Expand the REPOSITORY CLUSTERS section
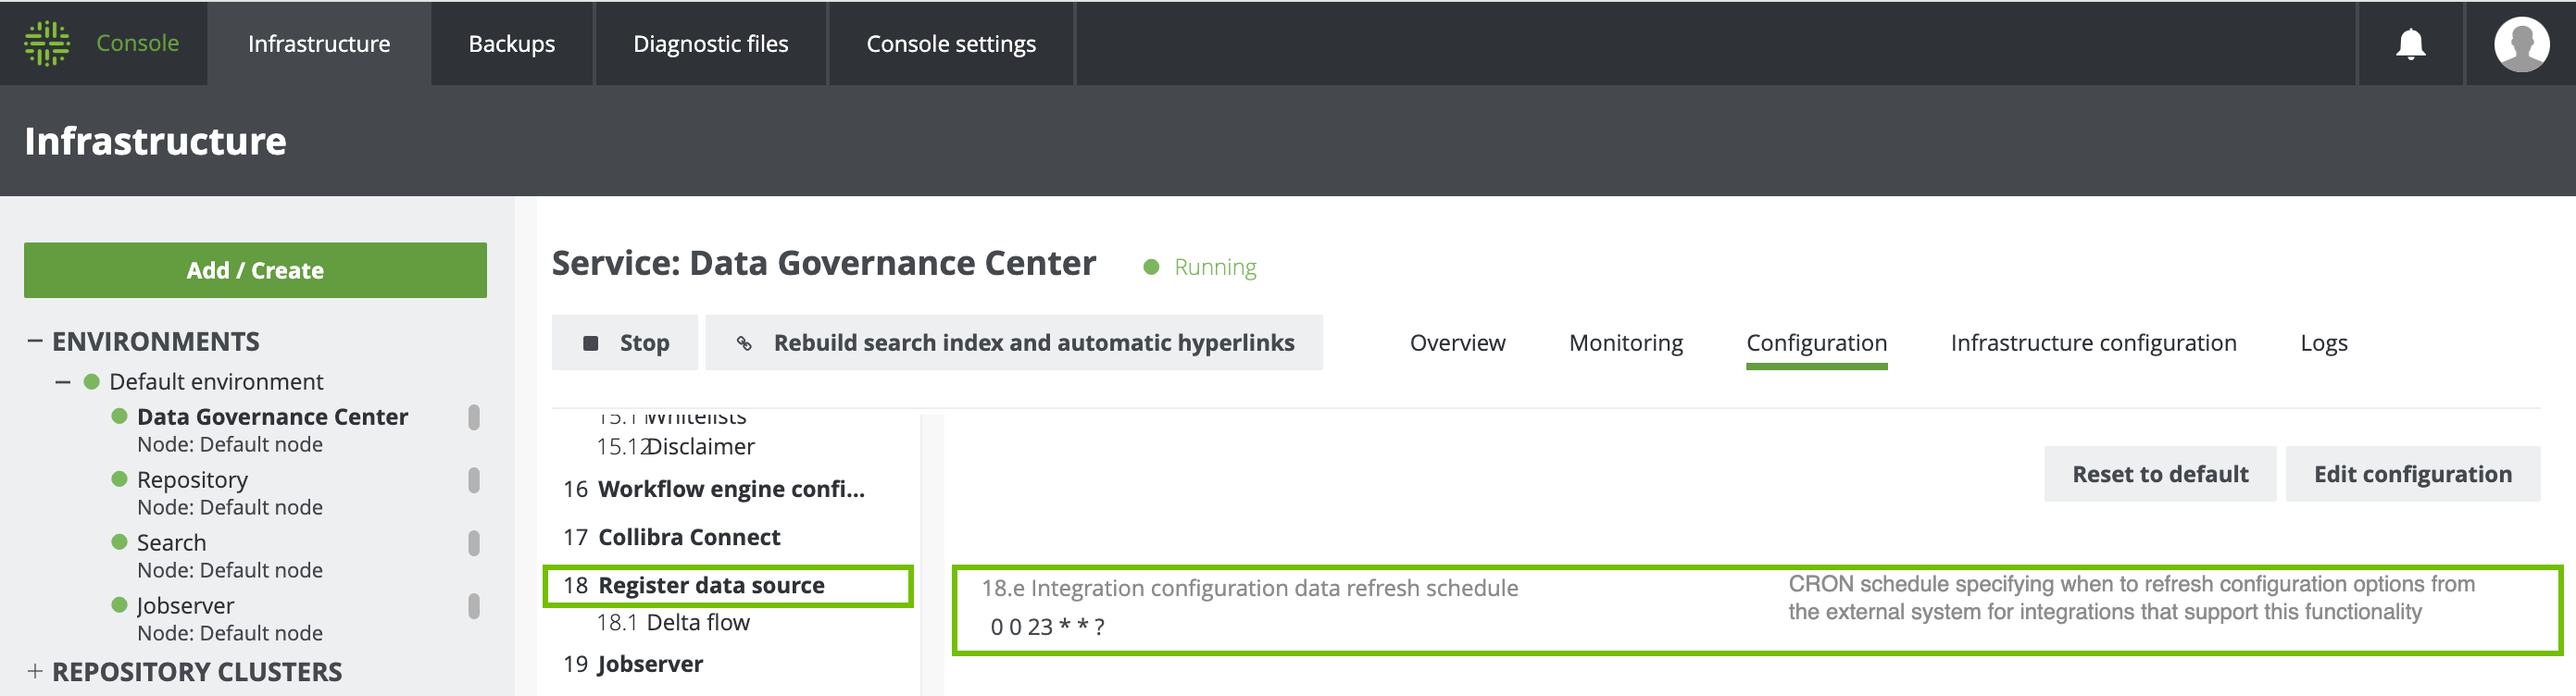The width and height of the screenshot is (2576, 696). point(35,671)
